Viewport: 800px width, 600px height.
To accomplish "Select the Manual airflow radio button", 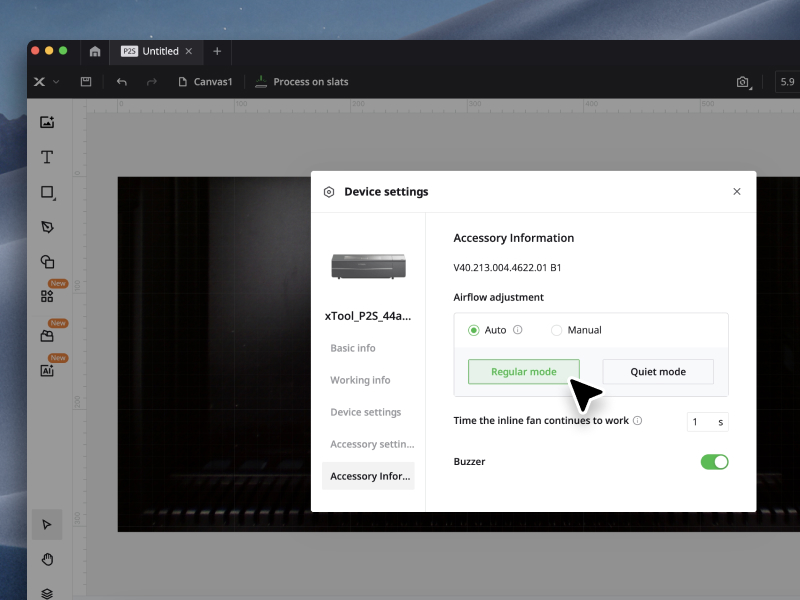I will tap(557, 330).
